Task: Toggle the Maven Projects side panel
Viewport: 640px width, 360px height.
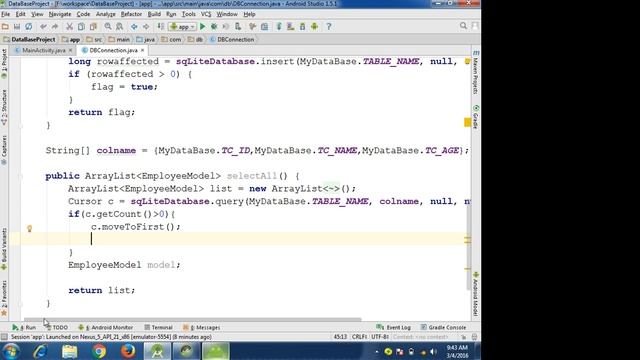Action: 476,72
